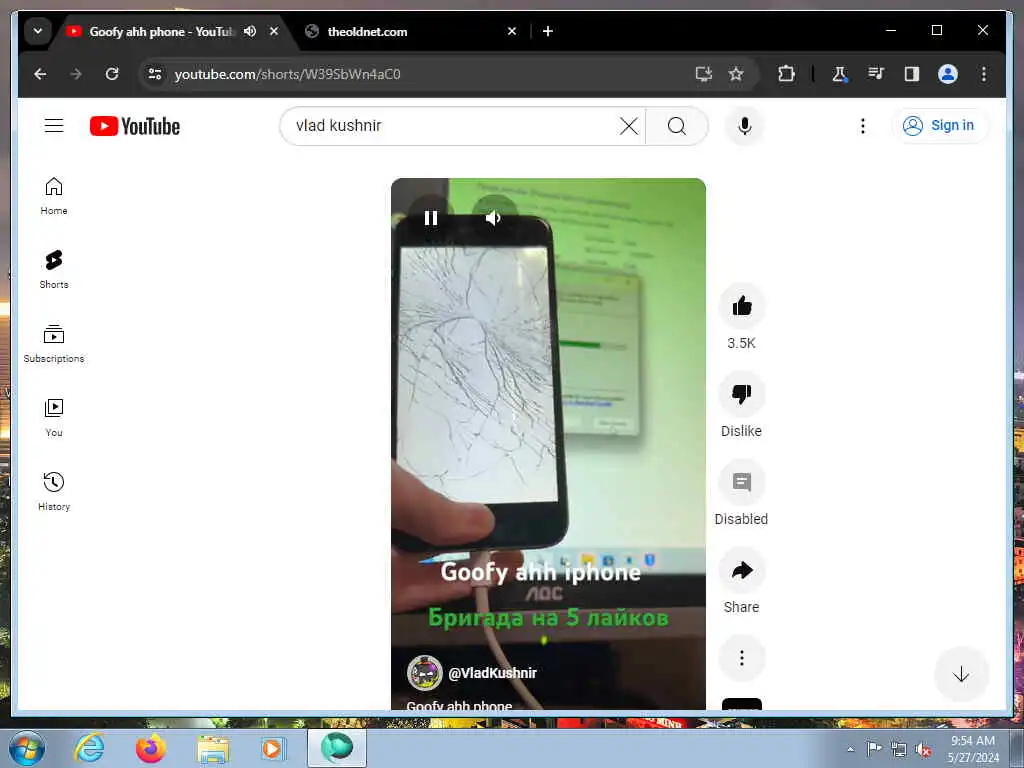This screenshot has width=1024, height=768.
Task: Click the disabled comments icon
Action: (x=742, y=482)
